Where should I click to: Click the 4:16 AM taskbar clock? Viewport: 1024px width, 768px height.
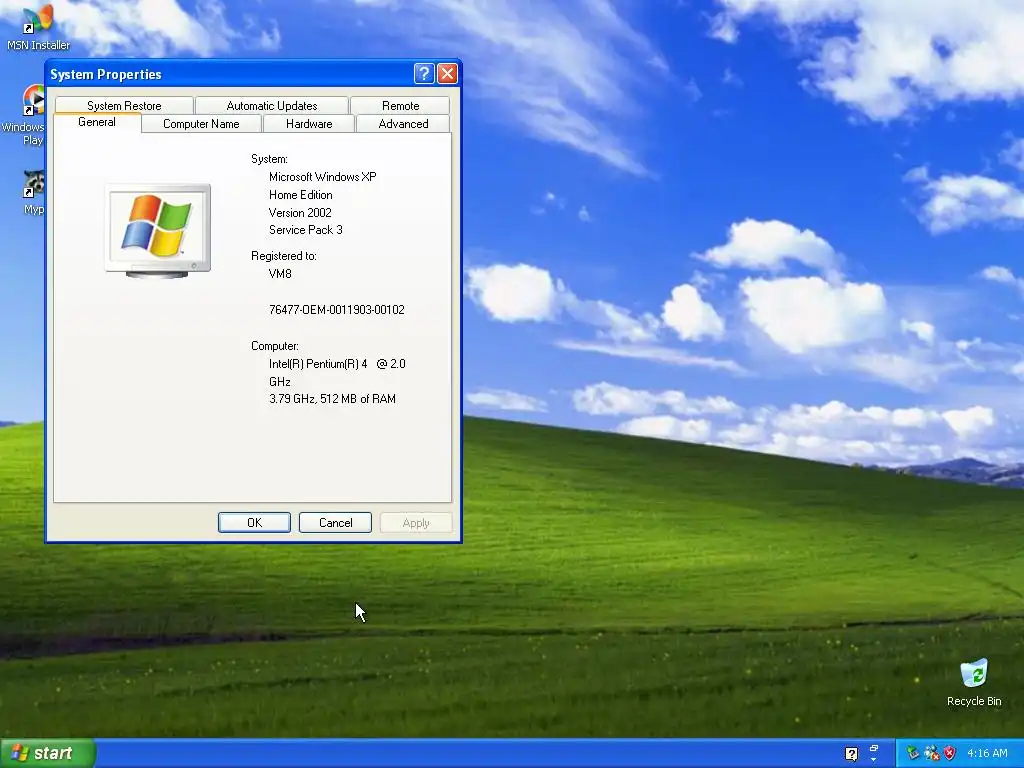(x=987, y=753)
